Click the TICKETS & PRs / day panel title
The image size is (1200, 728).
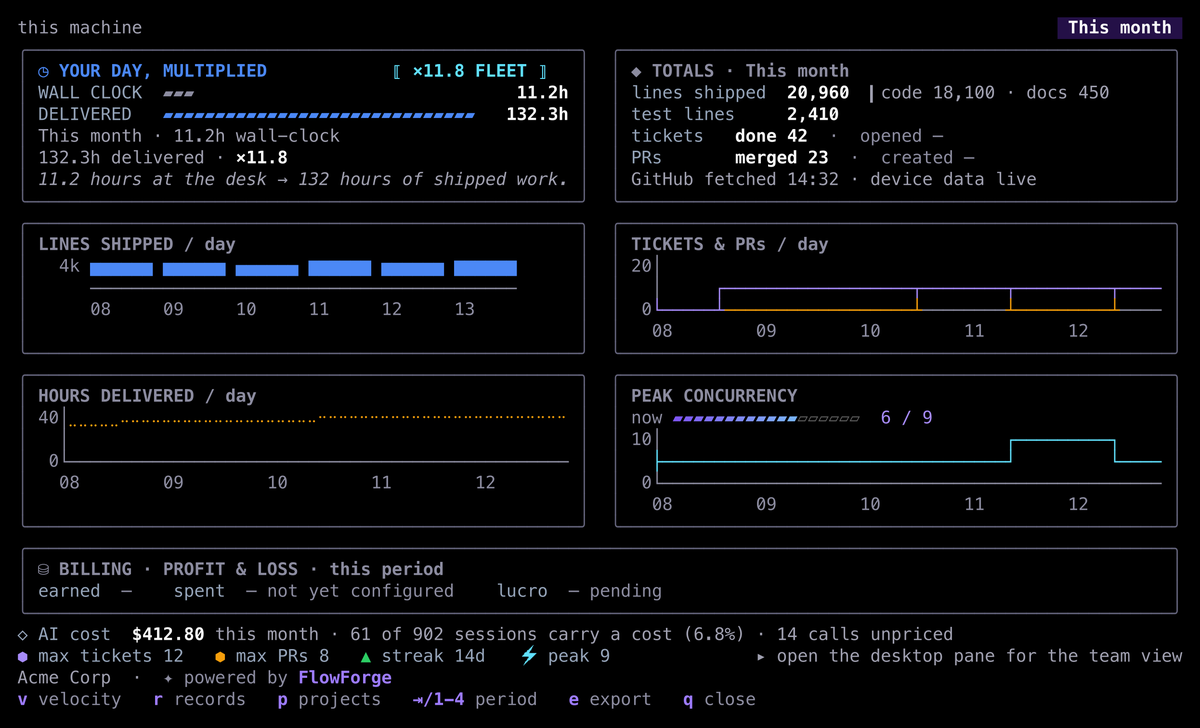point(730,244)
